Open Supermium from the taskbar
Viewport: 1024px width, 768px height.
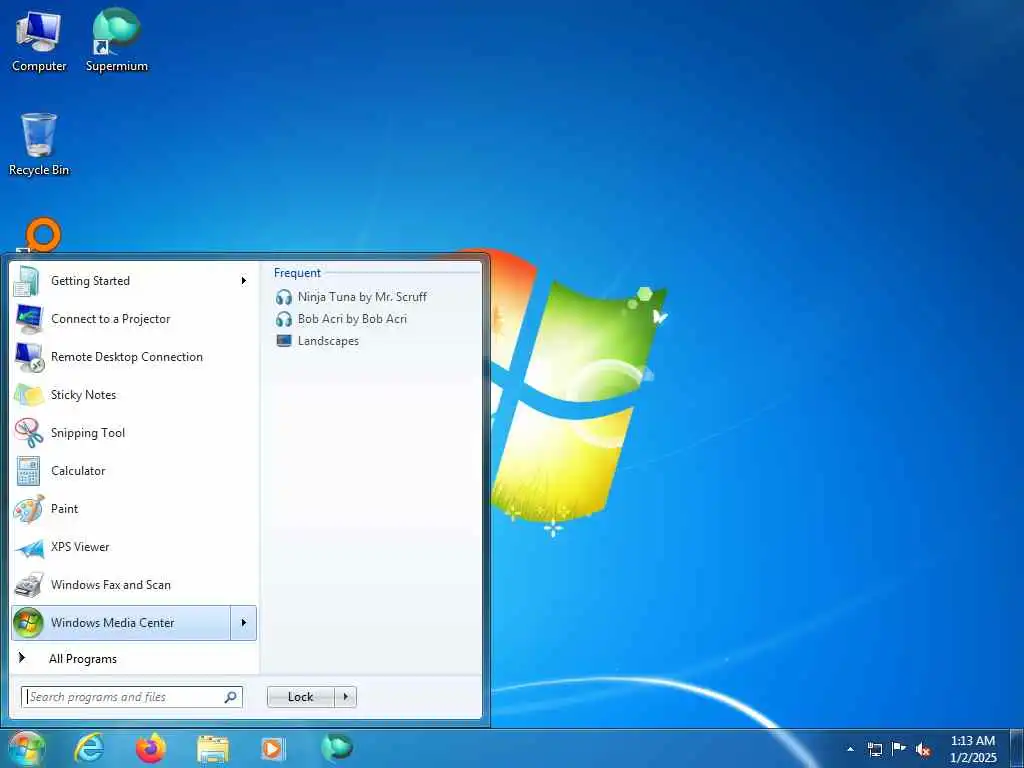click(336, 748)
